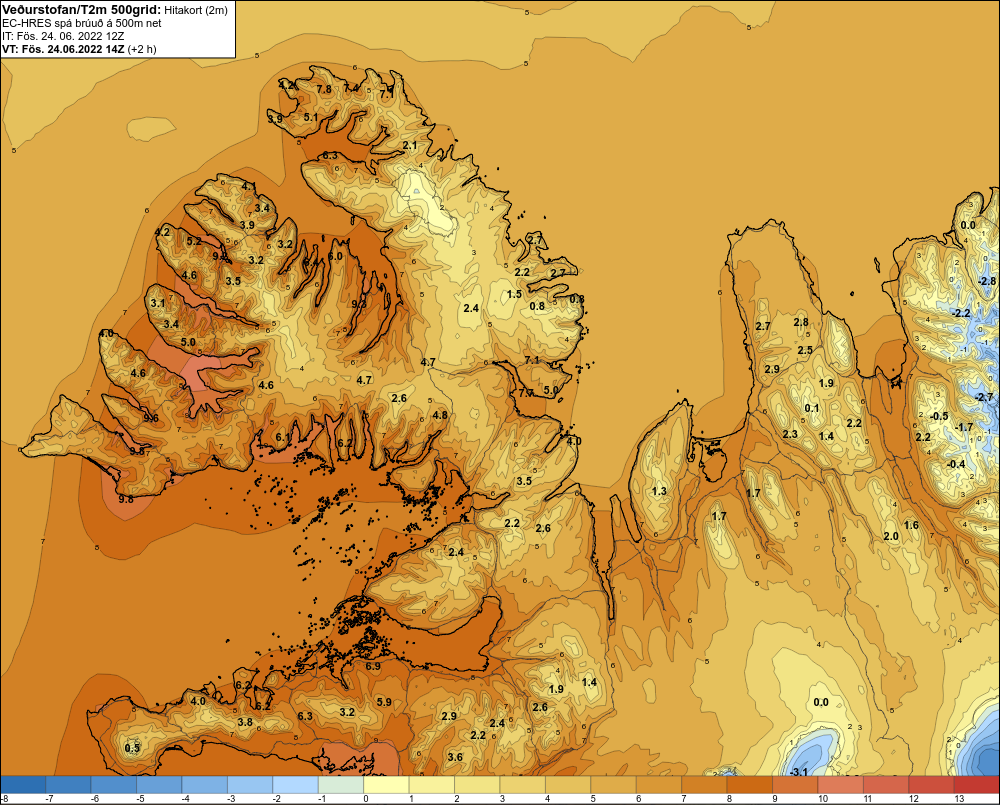The height and width of the screenshot is (805, 1000).
Task: Click the 2.5 temperature value
Action: 805,350
